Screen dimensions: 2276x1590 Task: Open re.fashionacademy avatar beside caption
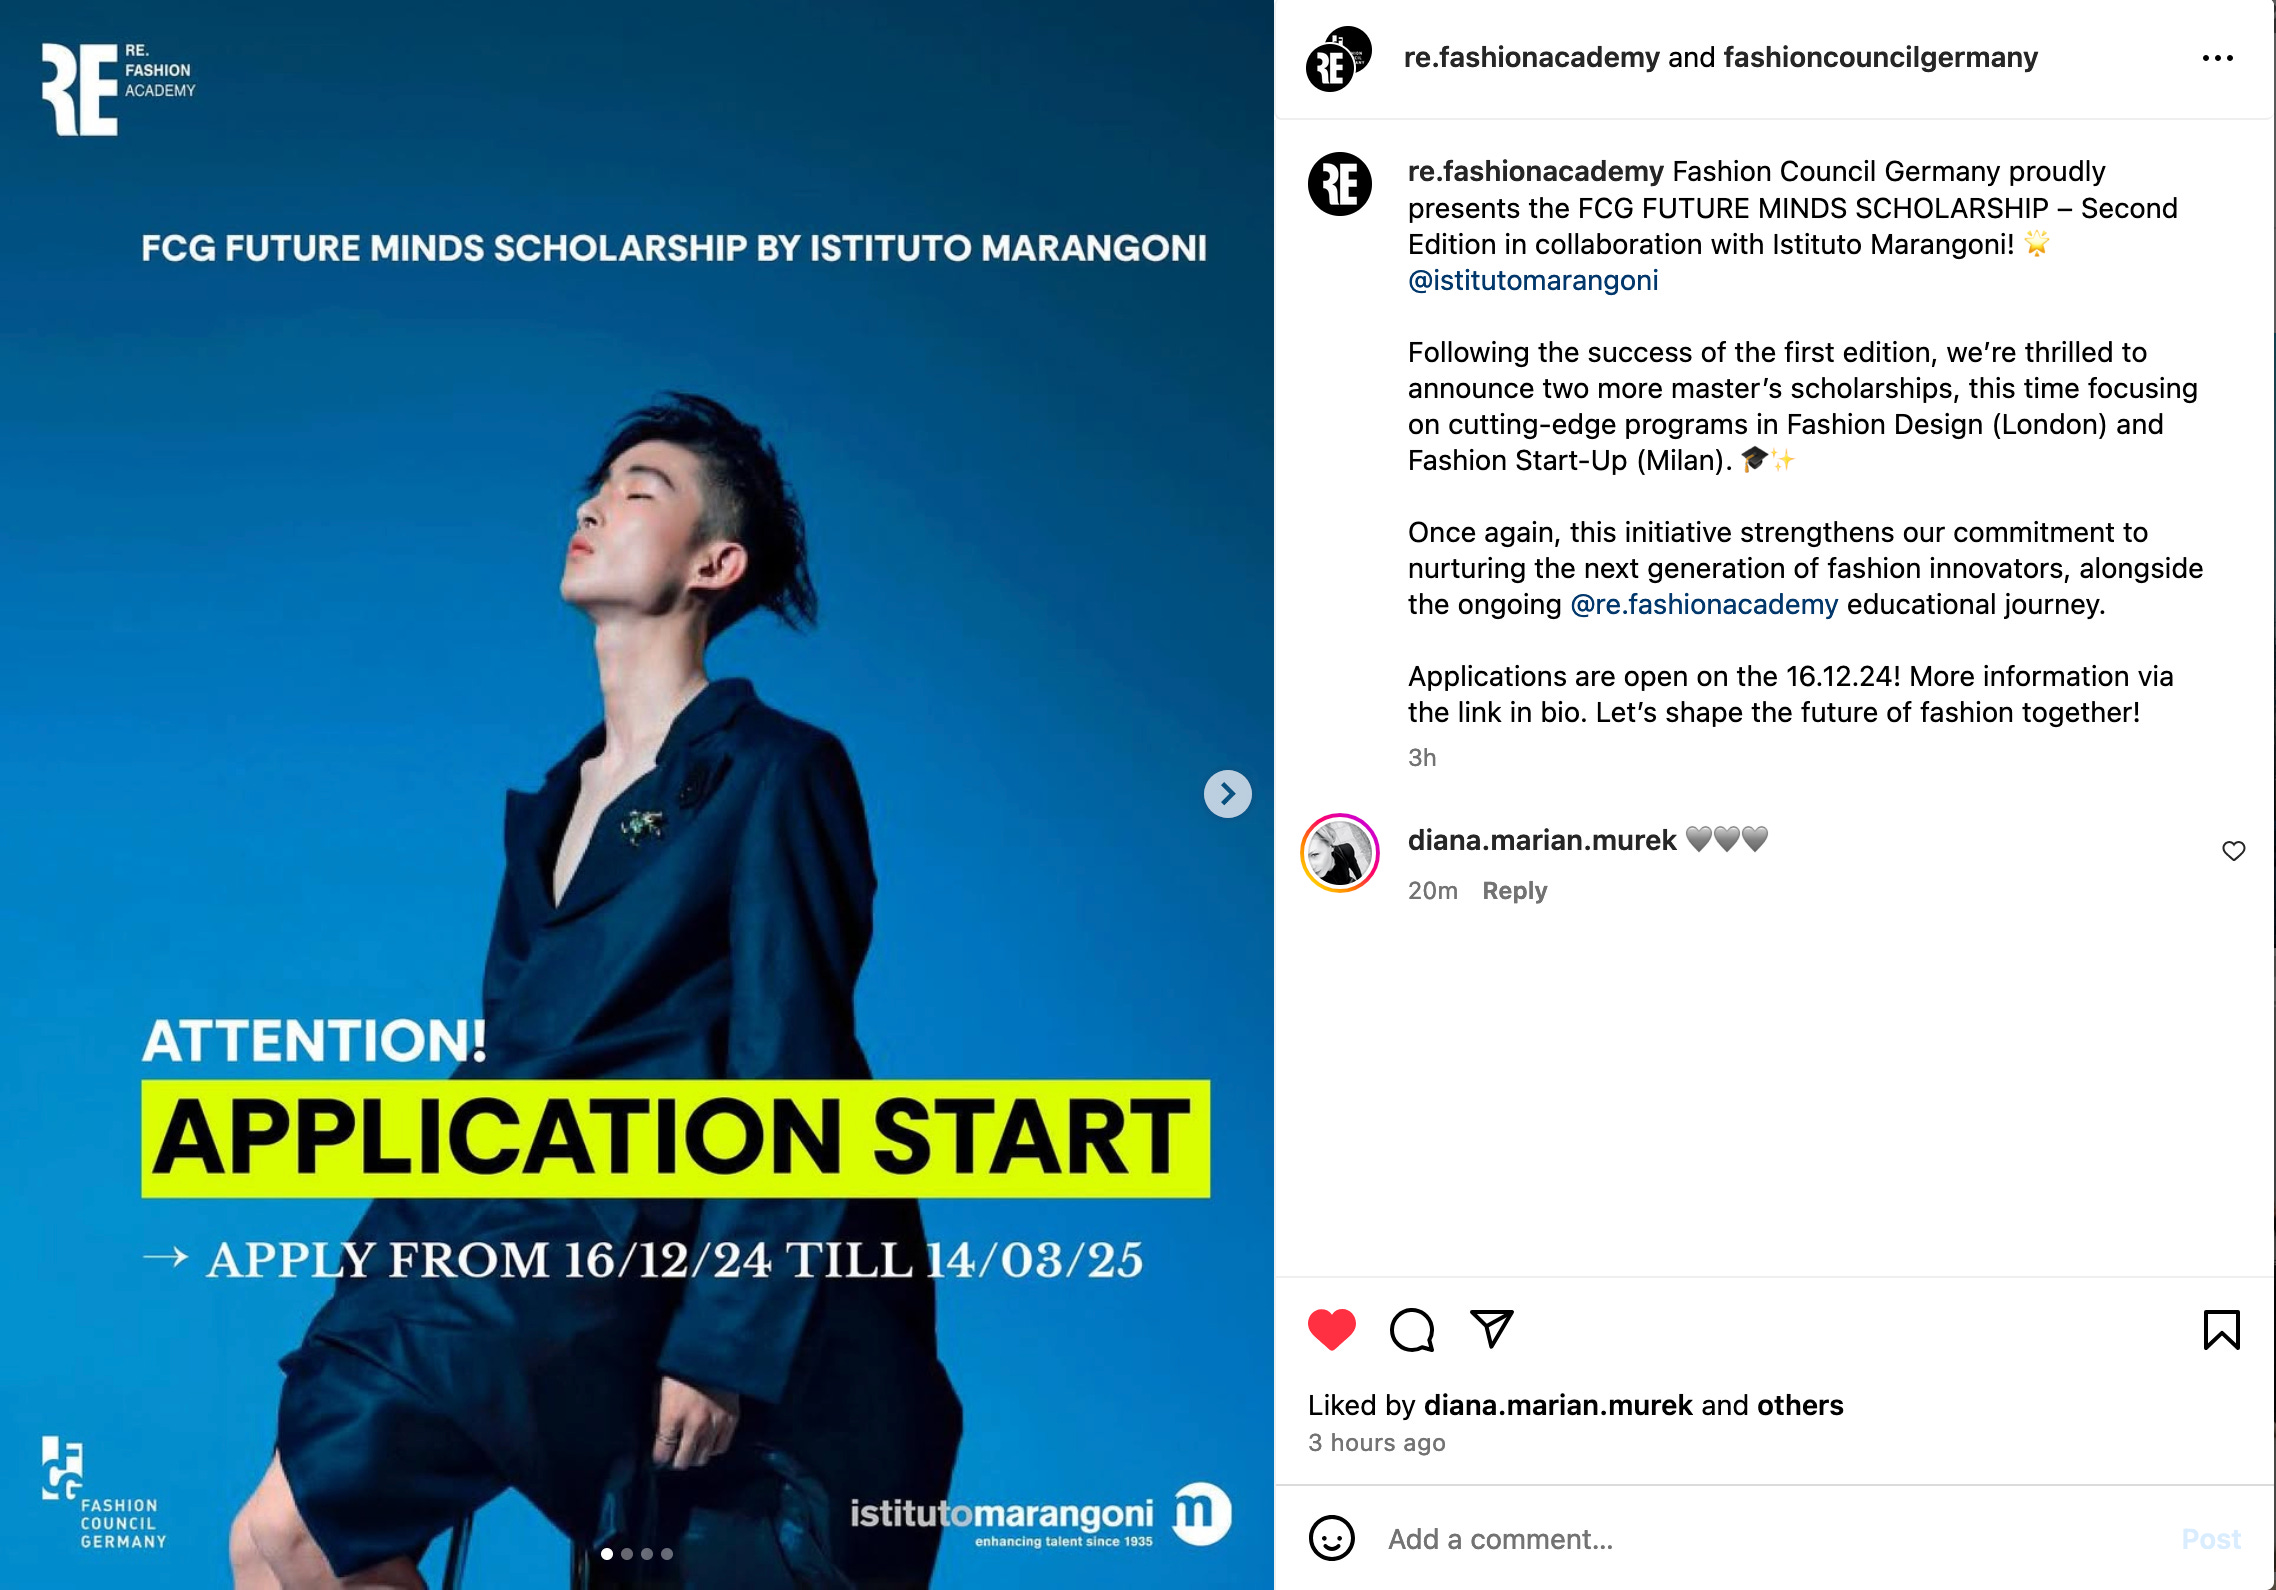click(1340, 184)
